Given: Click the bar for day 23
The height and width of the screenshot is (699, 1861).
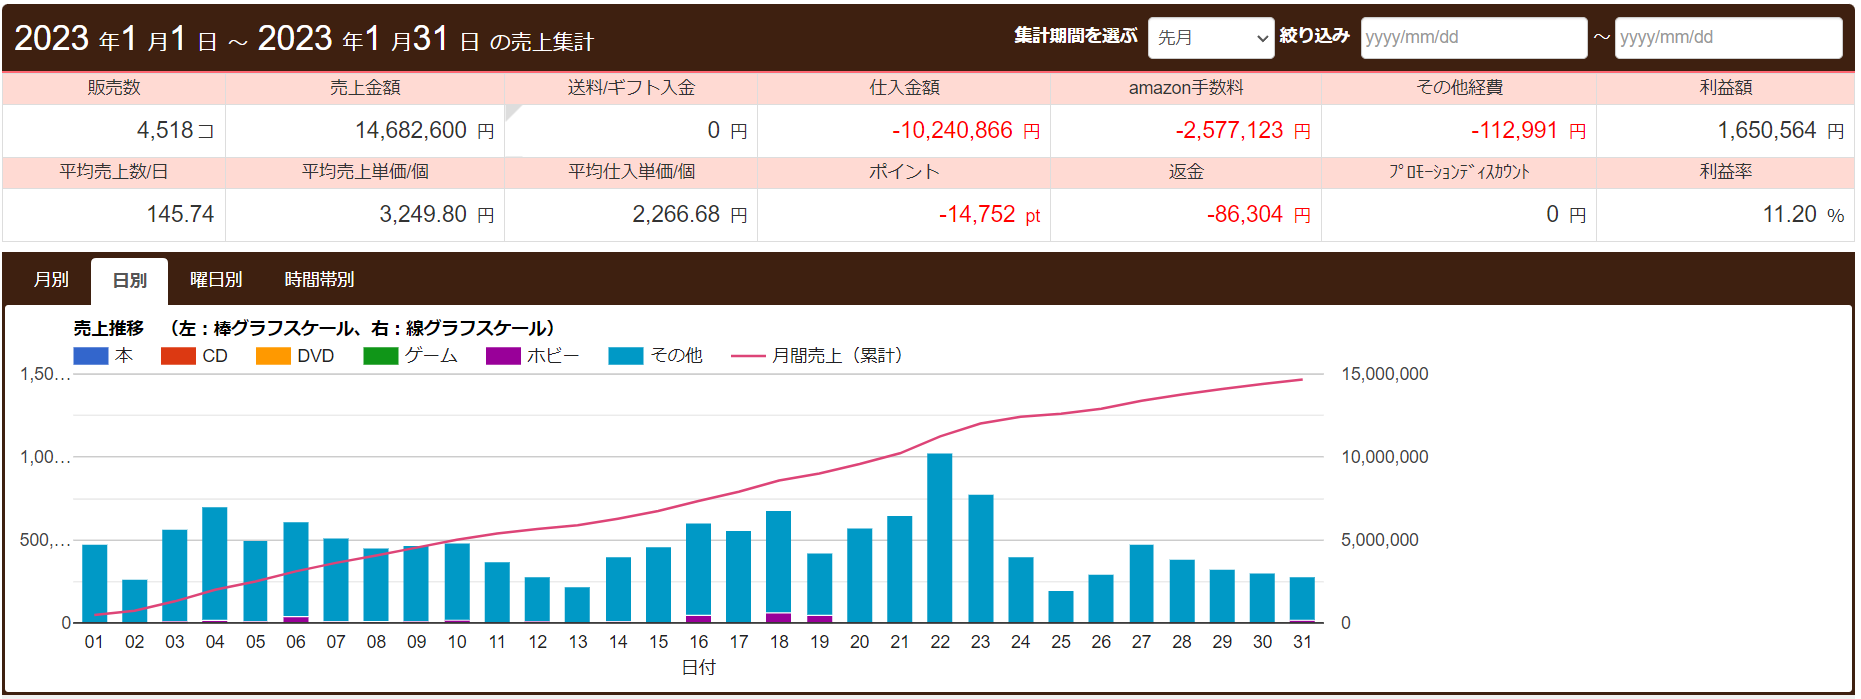Looking at the screenshot, I should [980, 558].
